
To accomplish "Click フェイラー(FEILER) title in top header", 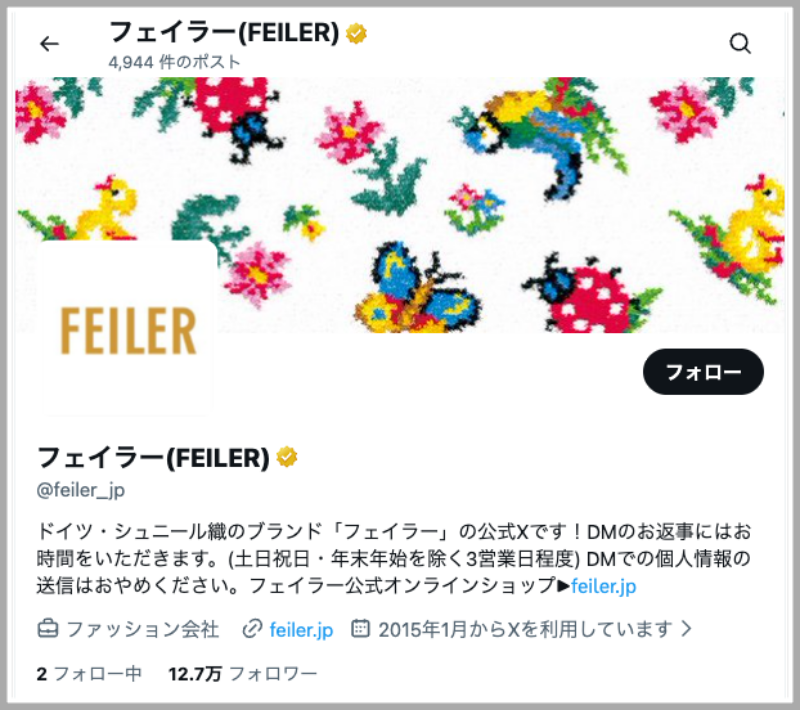I will pyautogui.click(x=224, y=33).
